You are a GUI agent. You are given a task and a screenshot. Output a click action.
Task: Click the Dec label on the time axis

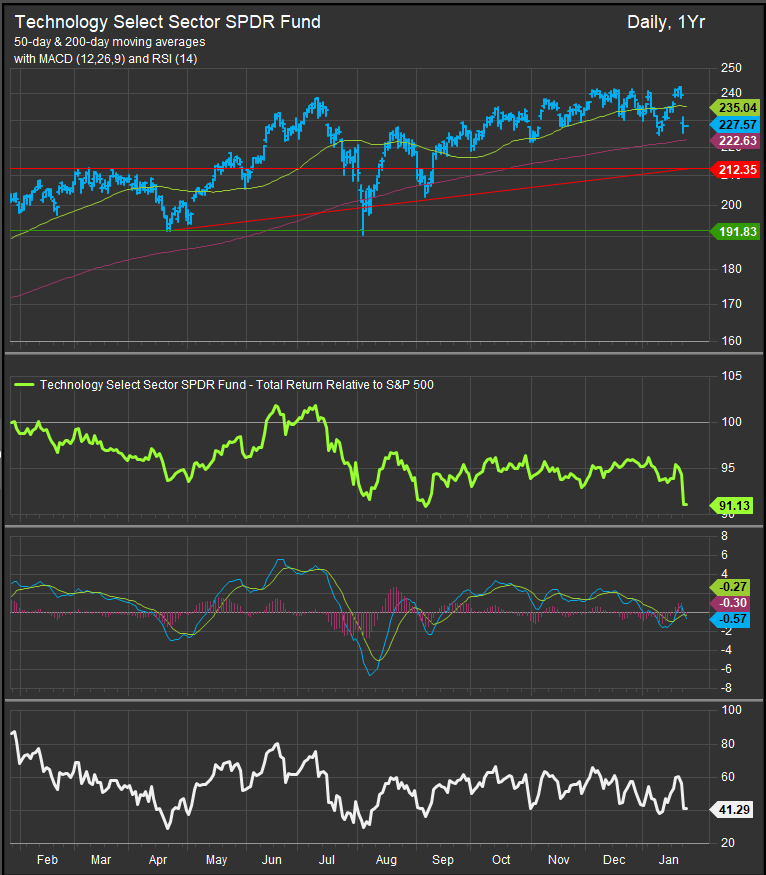coord(614,859)
